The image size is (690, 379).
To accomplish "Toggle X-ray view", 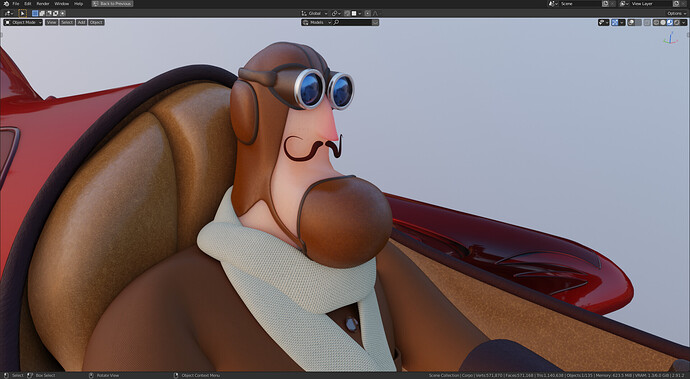I will 647,22.
